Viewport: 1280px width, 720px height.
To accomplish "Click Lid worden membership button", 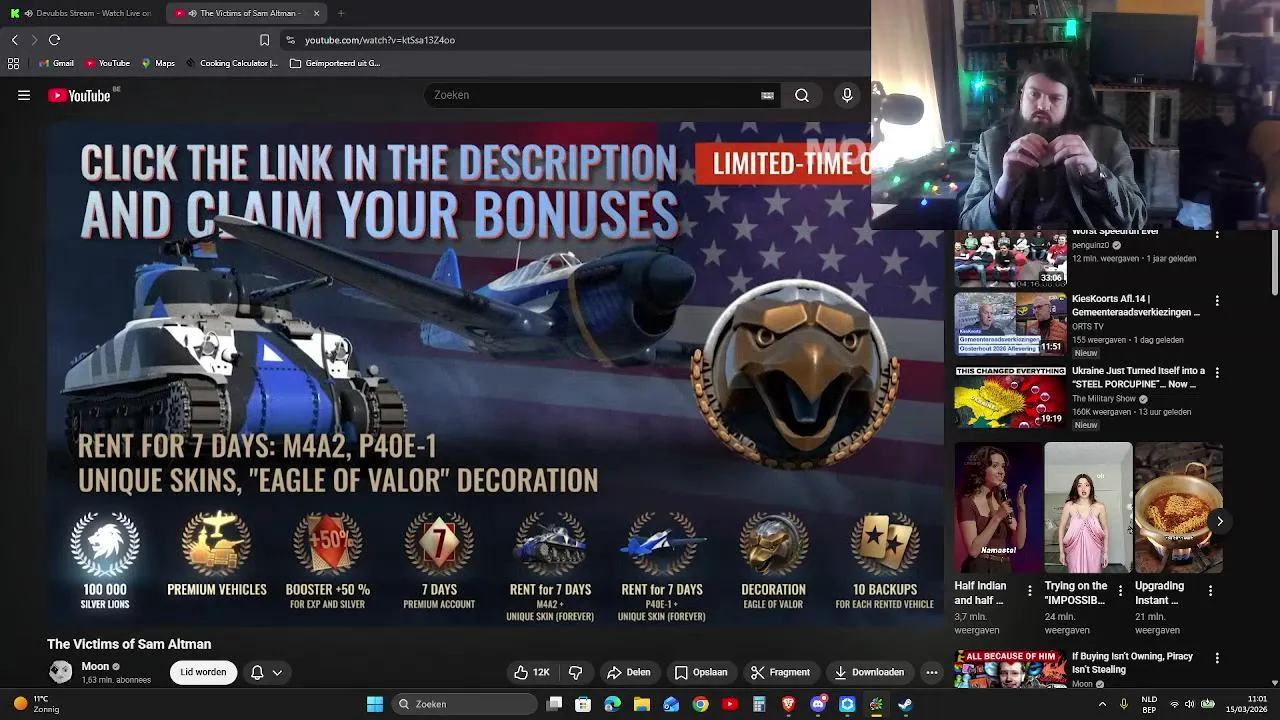I will tap(203, 672).
